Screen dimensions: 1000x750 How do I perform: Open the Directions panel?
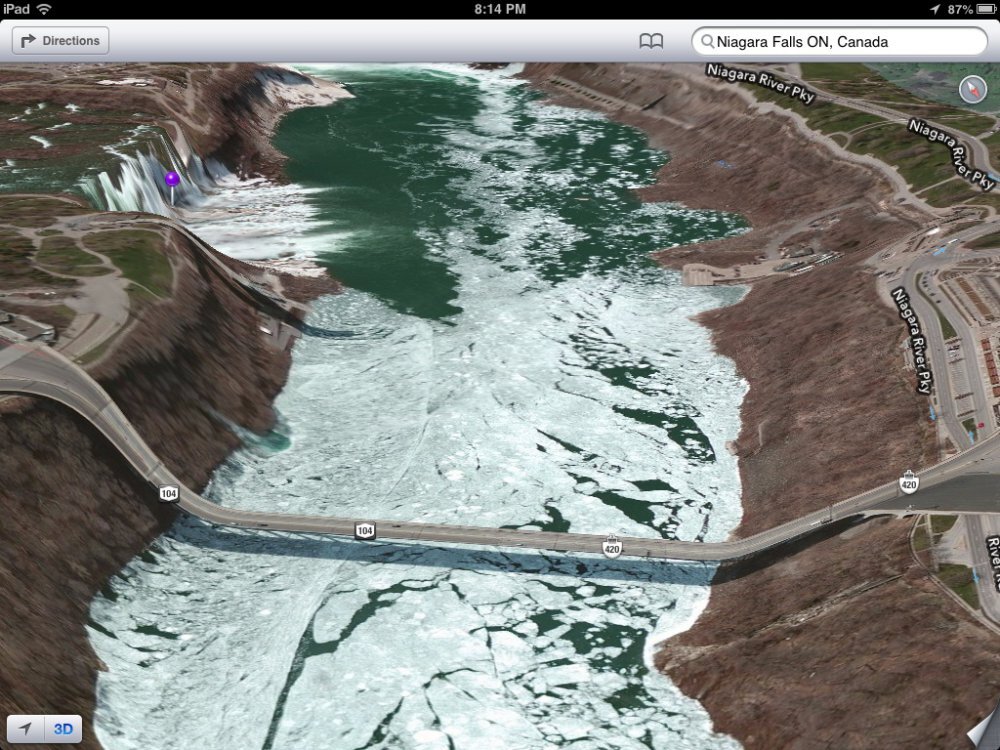tap(59, 40)
